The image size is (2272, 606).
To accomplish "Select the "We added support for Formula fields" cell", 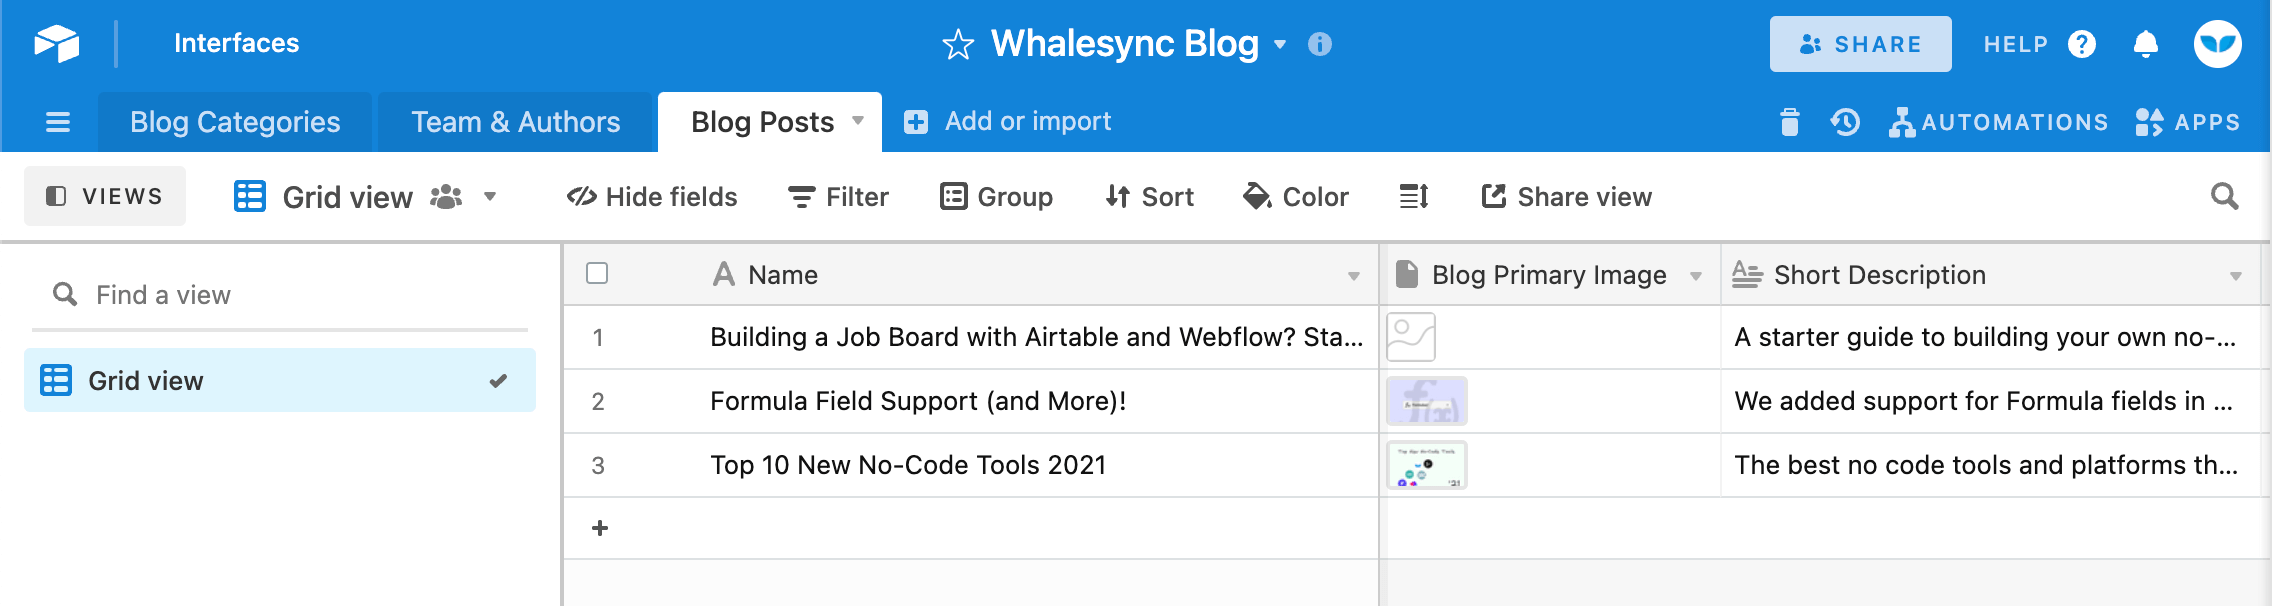I will click(x=1990, y=401).
